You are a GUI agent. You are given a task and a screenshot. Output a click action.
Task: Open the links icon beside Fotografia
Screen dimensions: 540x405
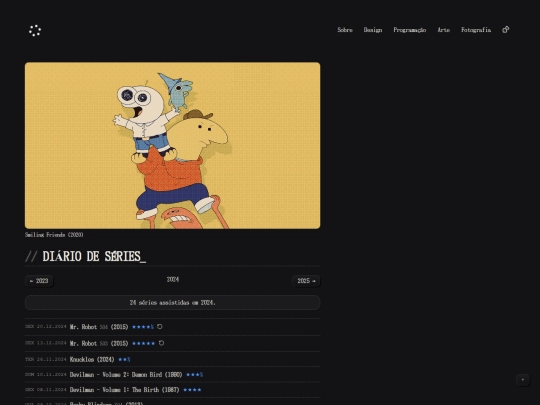pyautogui.click(x=506, y=30)
